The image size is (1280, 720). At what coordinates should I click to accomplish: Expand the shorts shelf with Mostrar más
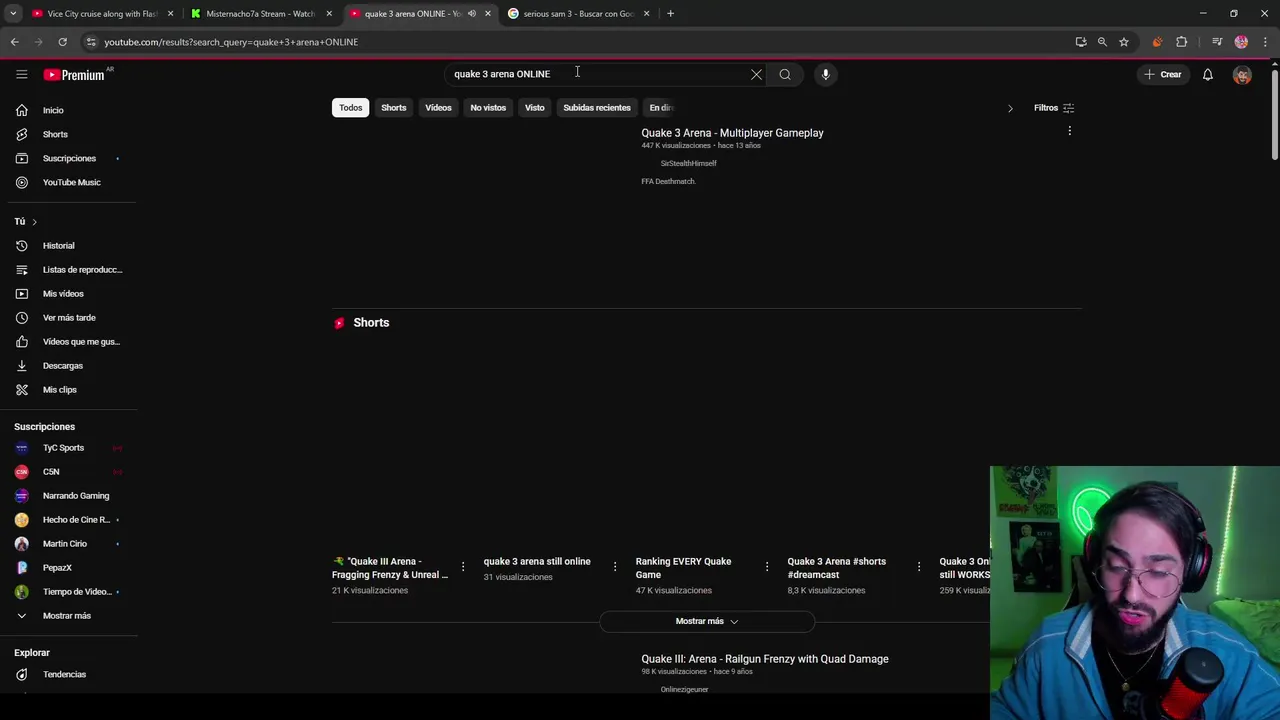point(706,621)
